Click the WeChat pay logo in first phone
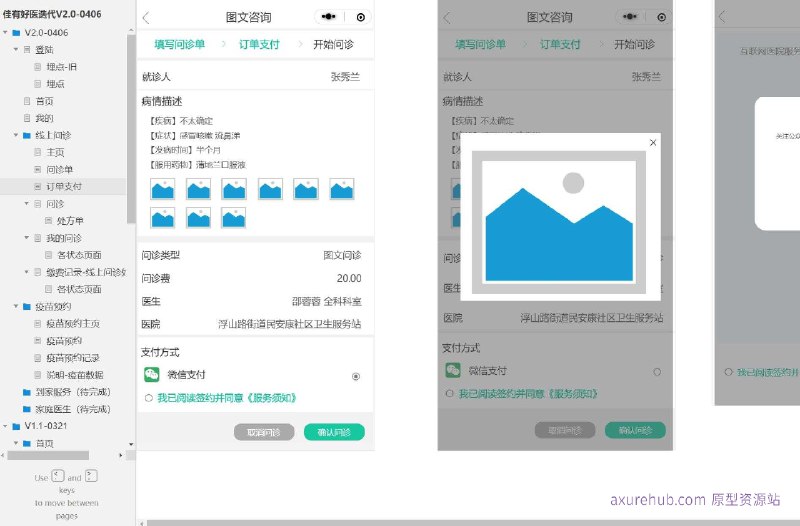 coord(152,374)
